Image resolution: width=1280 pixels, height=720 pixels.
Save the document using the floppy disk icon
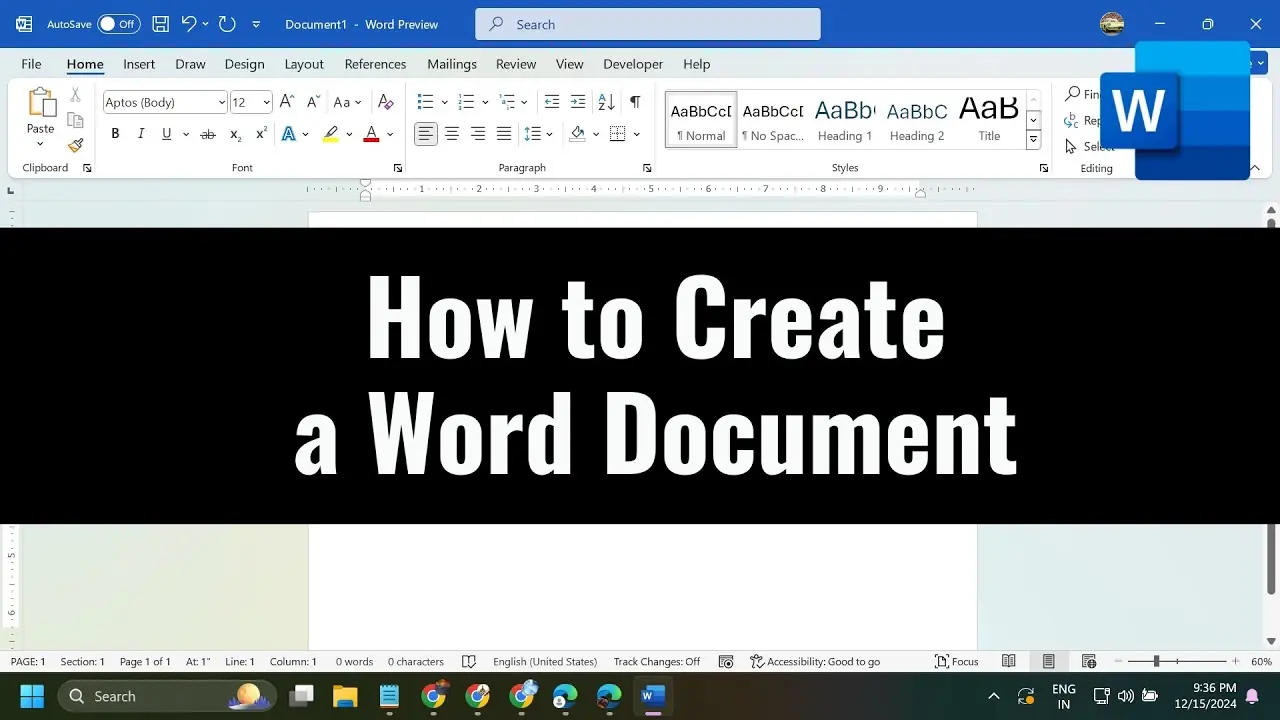(x=160, y=24)
